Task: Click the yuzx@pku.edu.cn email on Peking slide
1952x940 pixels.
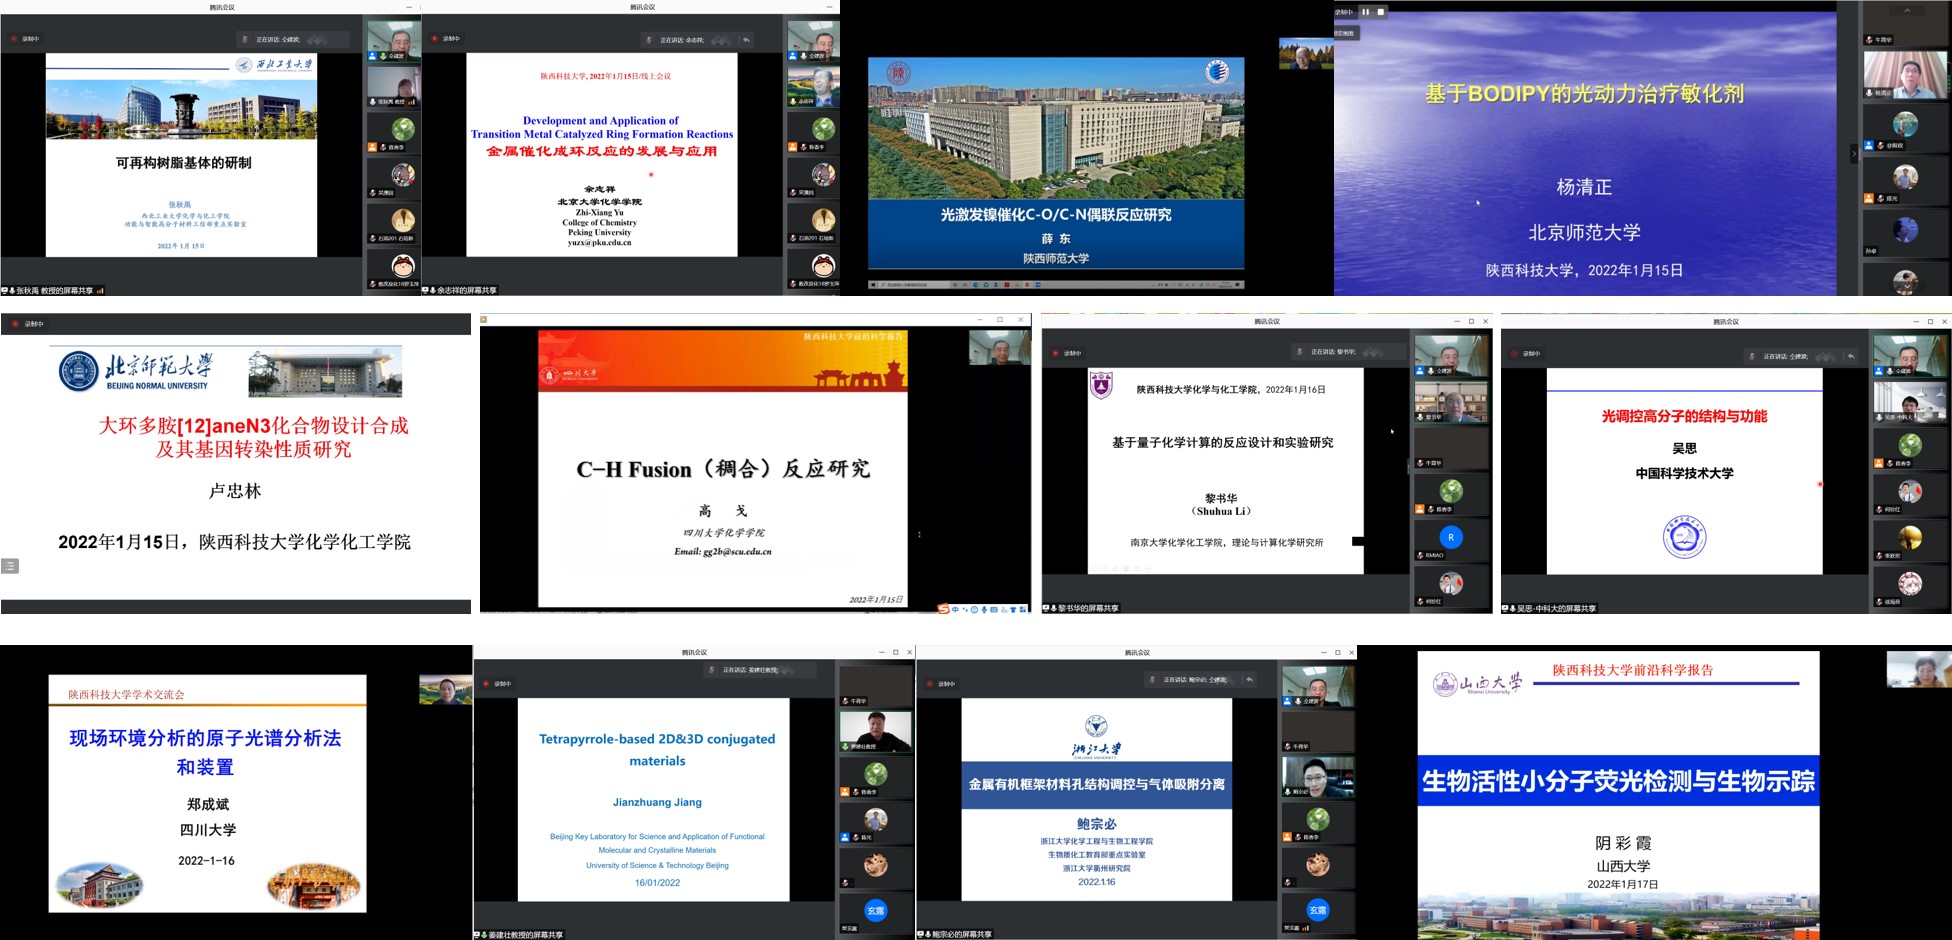Action: (x=599, y=242)
